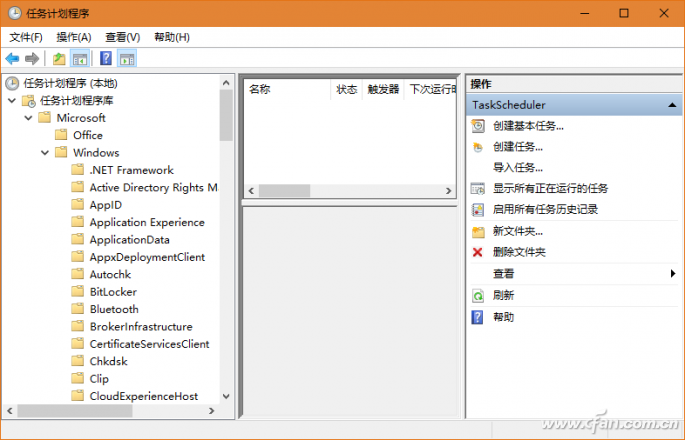Screen dimensions: 685x440
Task: Click the blue Help toolbar icon
Action: point(106,58)
